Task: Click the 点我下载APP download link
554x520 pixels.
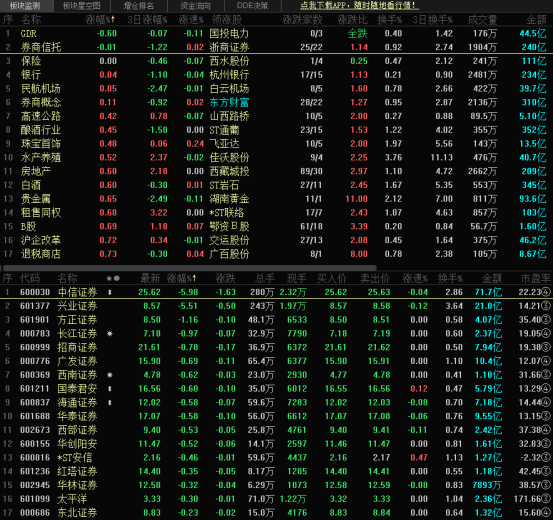Action: [x=359, y=6]
